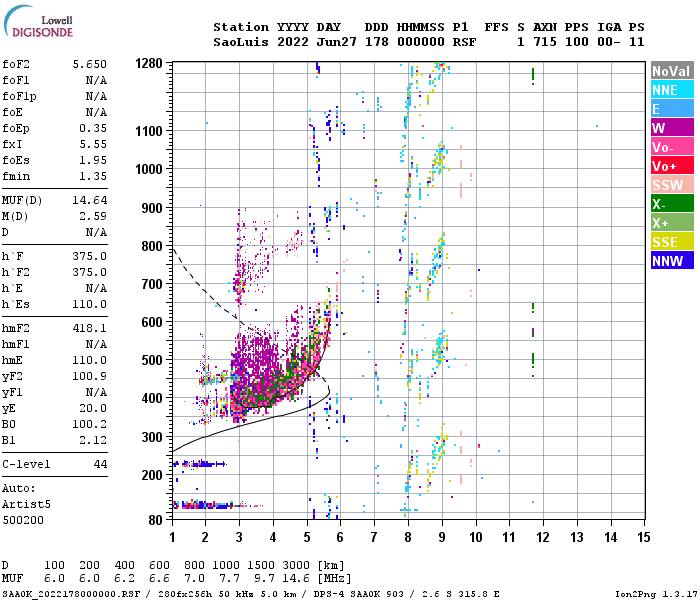Click the foEp value 0.35

[93, 129]
